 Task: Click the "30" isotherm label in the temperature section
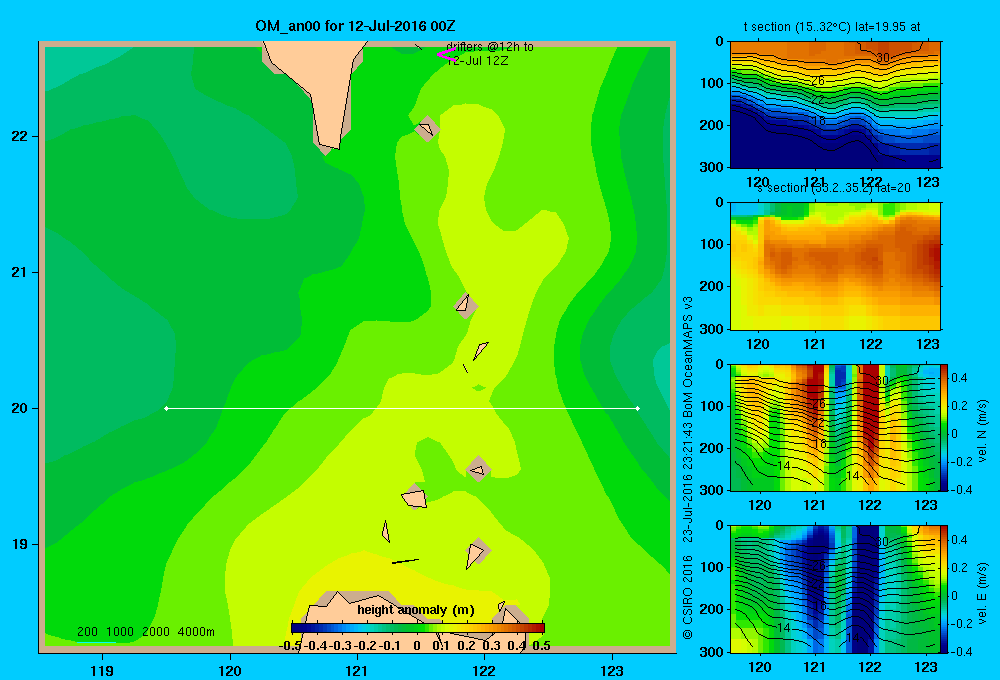[882, 58]
